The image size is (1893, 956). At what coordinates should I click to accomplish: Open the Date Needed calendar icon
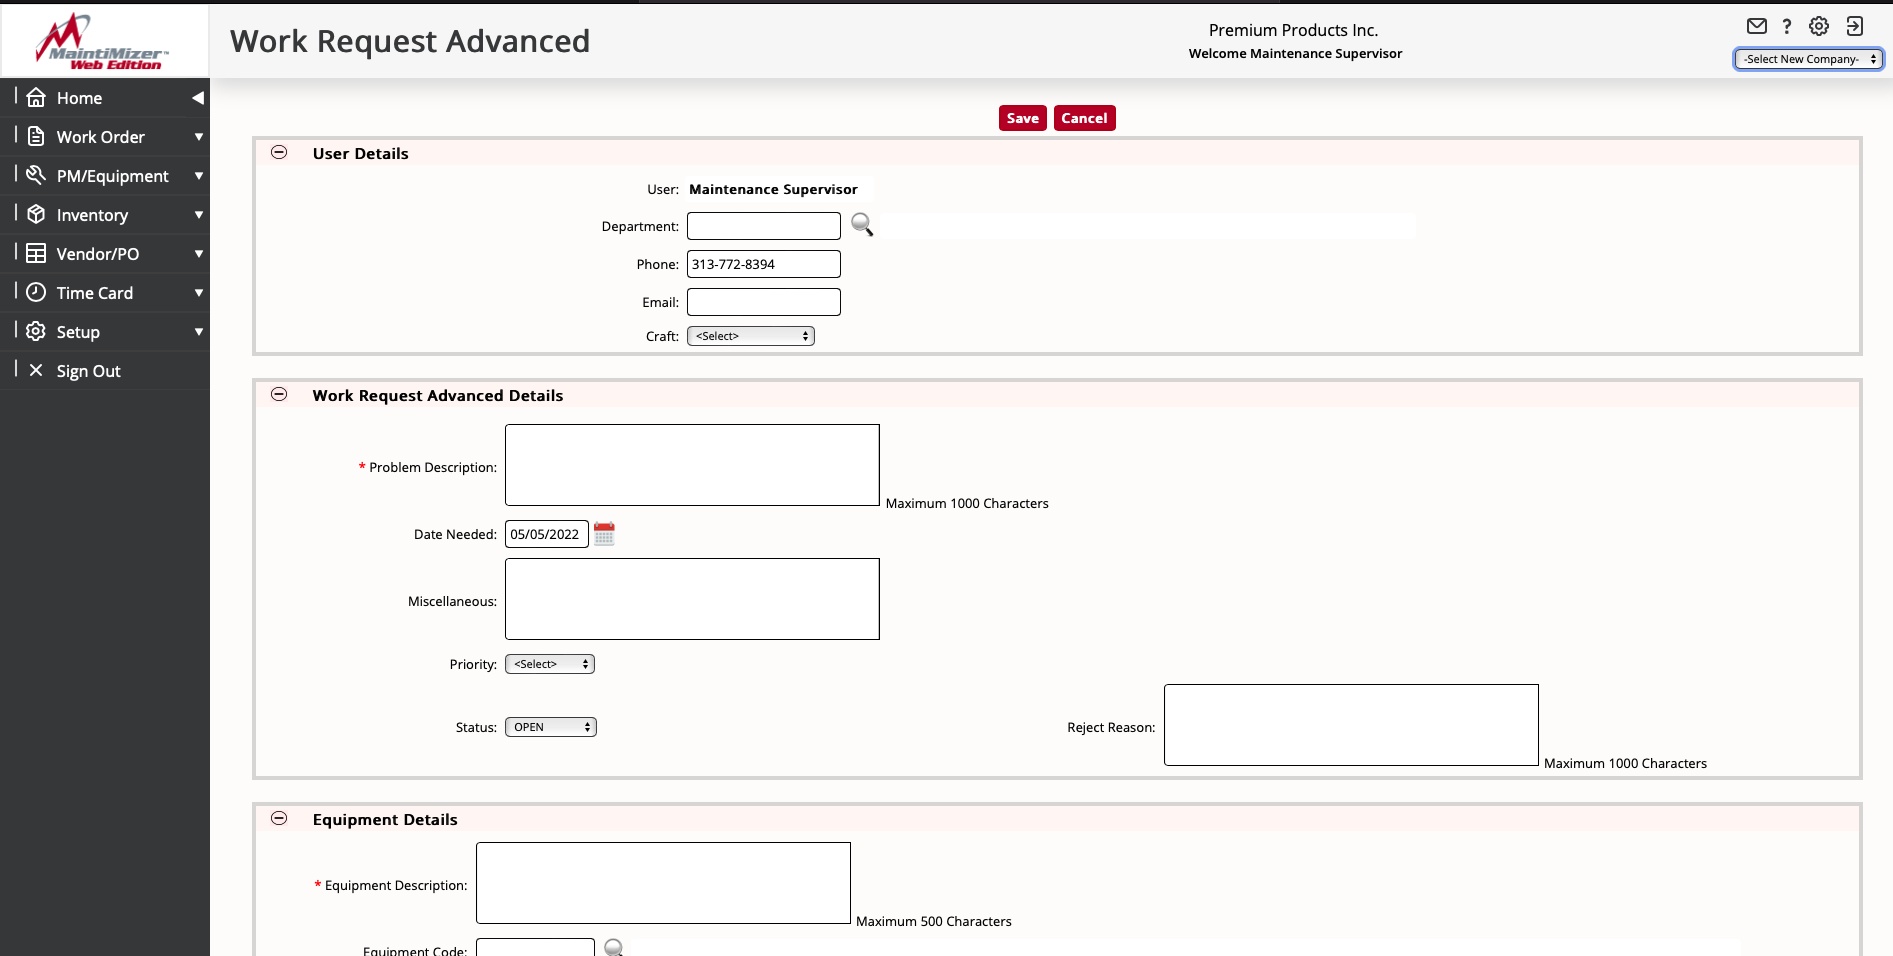(604, 533)
